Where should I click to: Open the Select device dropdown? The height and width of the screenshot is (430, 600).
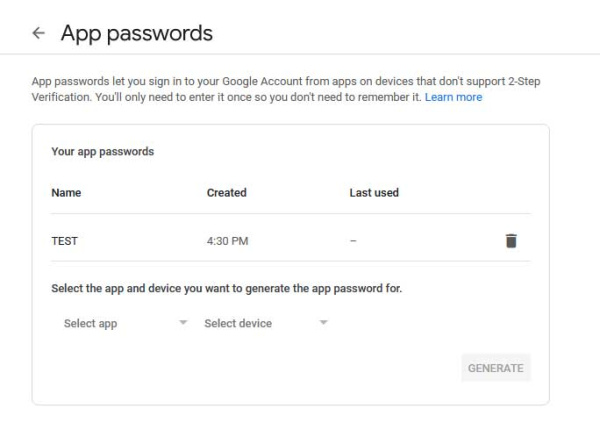tap(266, 323)
